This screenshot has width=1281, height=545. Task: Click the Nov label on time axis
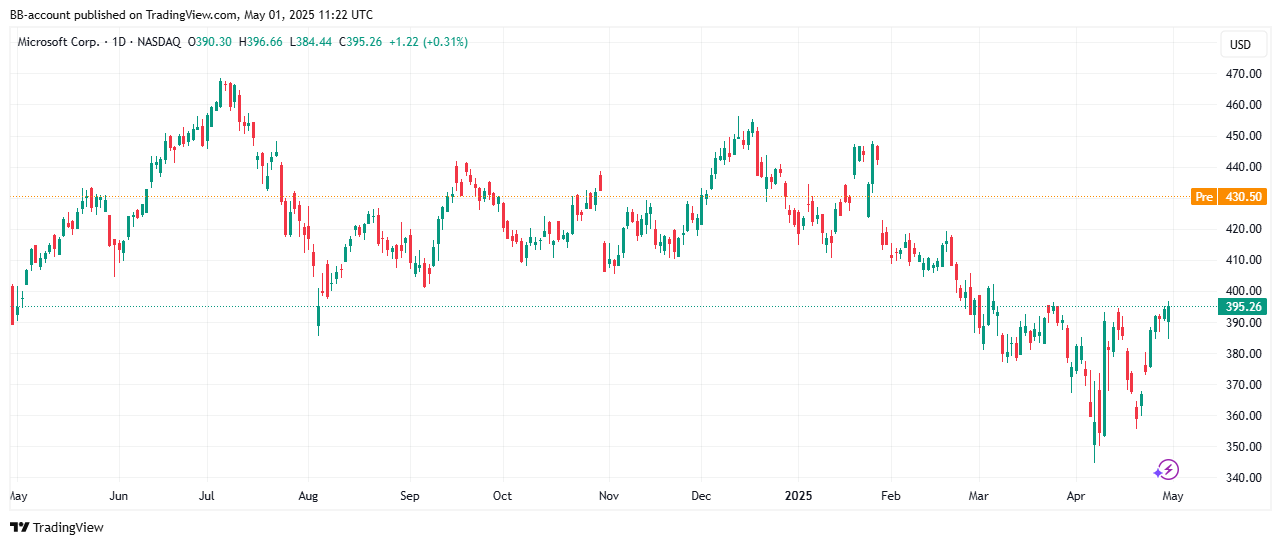pyautogui.click(x=608, y=496)
